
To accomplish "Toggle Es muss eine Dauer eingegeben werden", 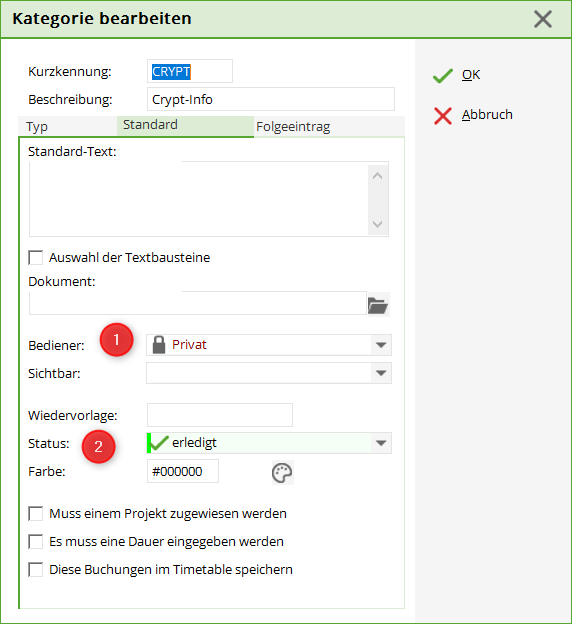I will [x=36, y=542].
